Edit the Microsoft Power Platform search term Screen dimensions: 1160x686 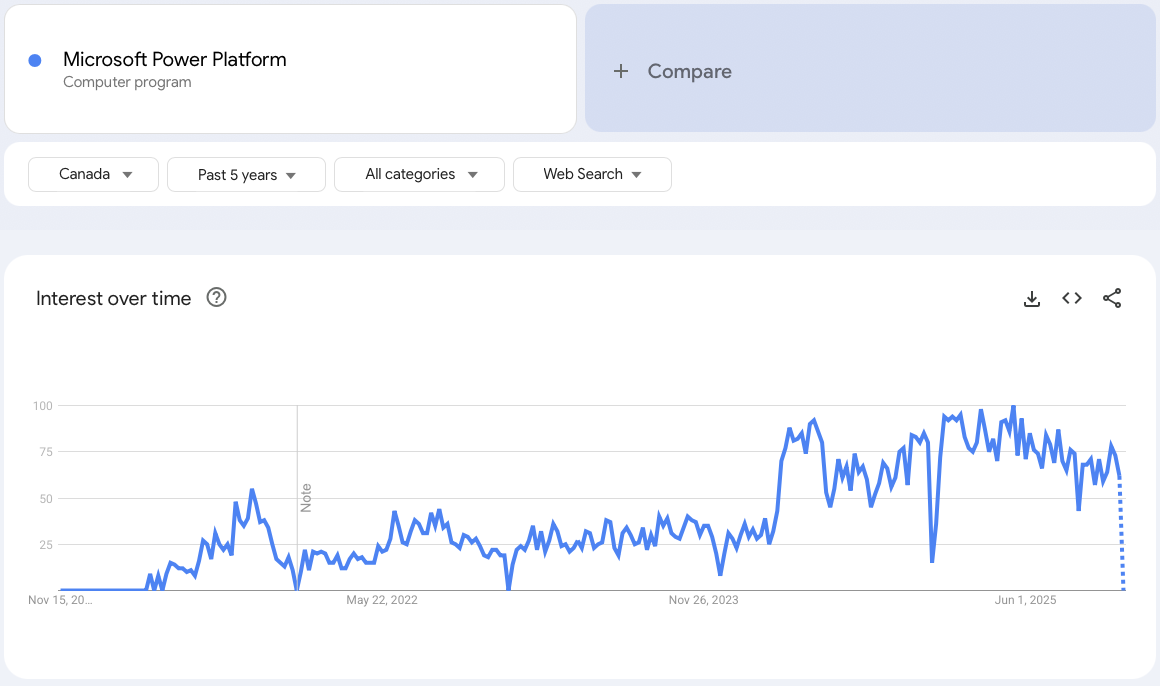coord(175,59)
